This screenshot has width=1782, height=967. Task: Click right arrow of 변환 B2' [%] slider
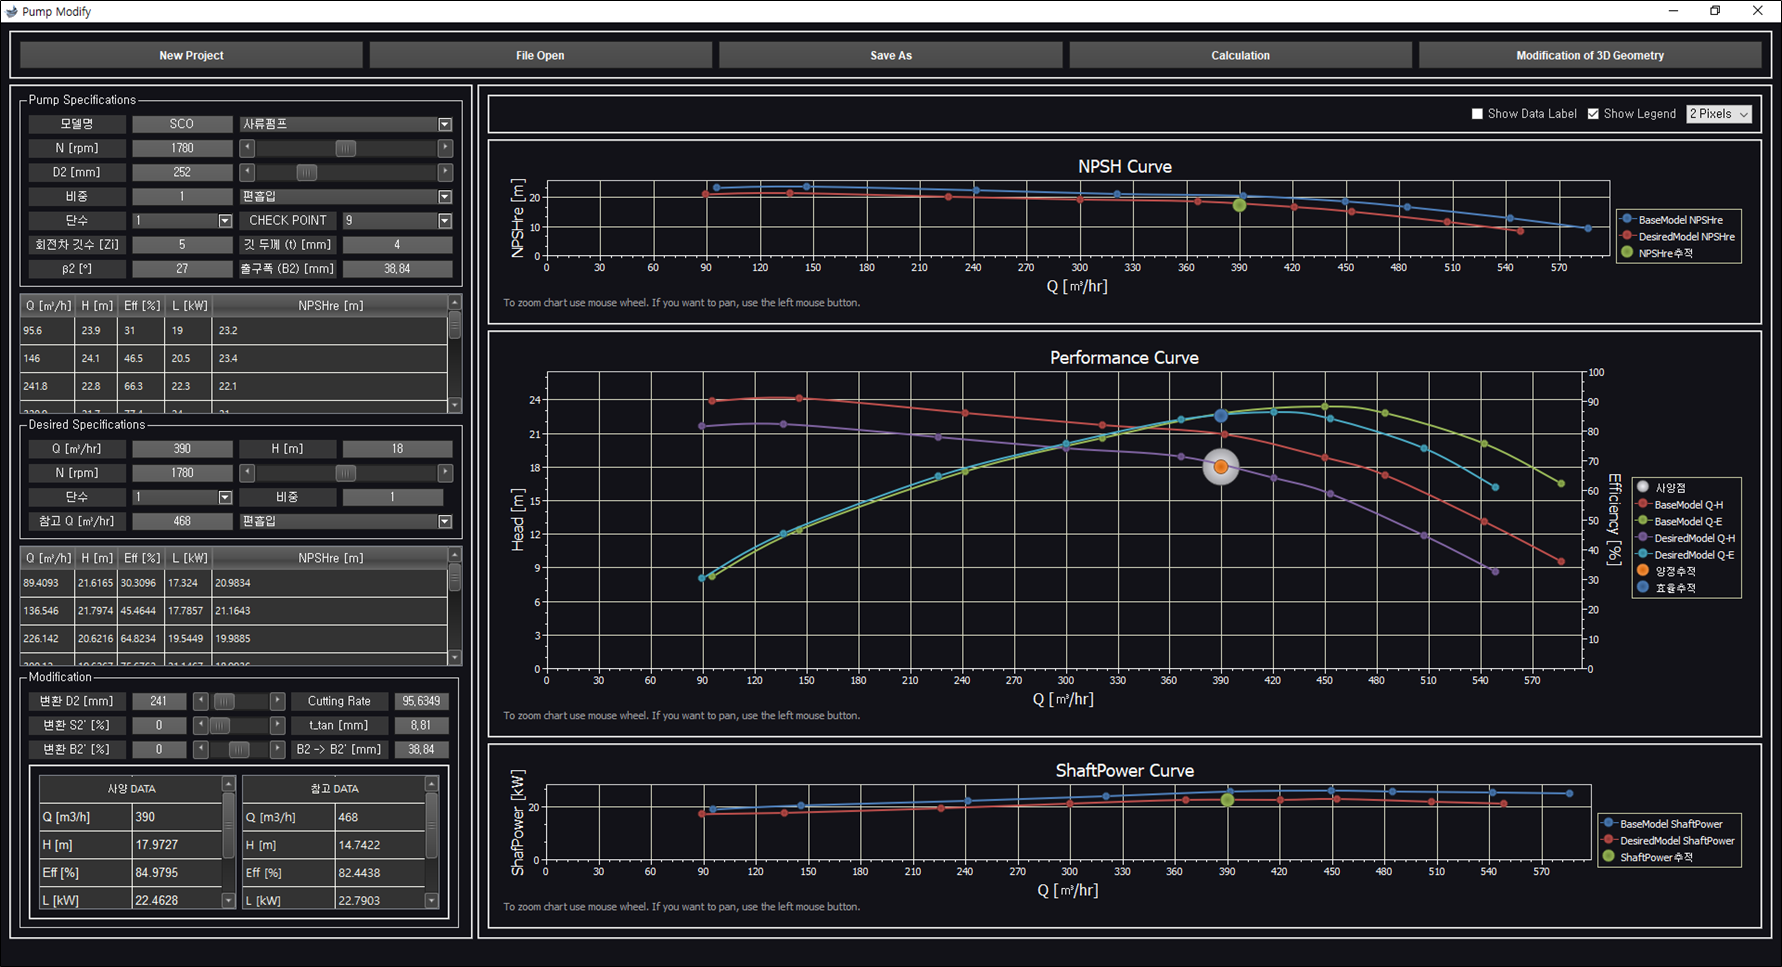(277, 749)
